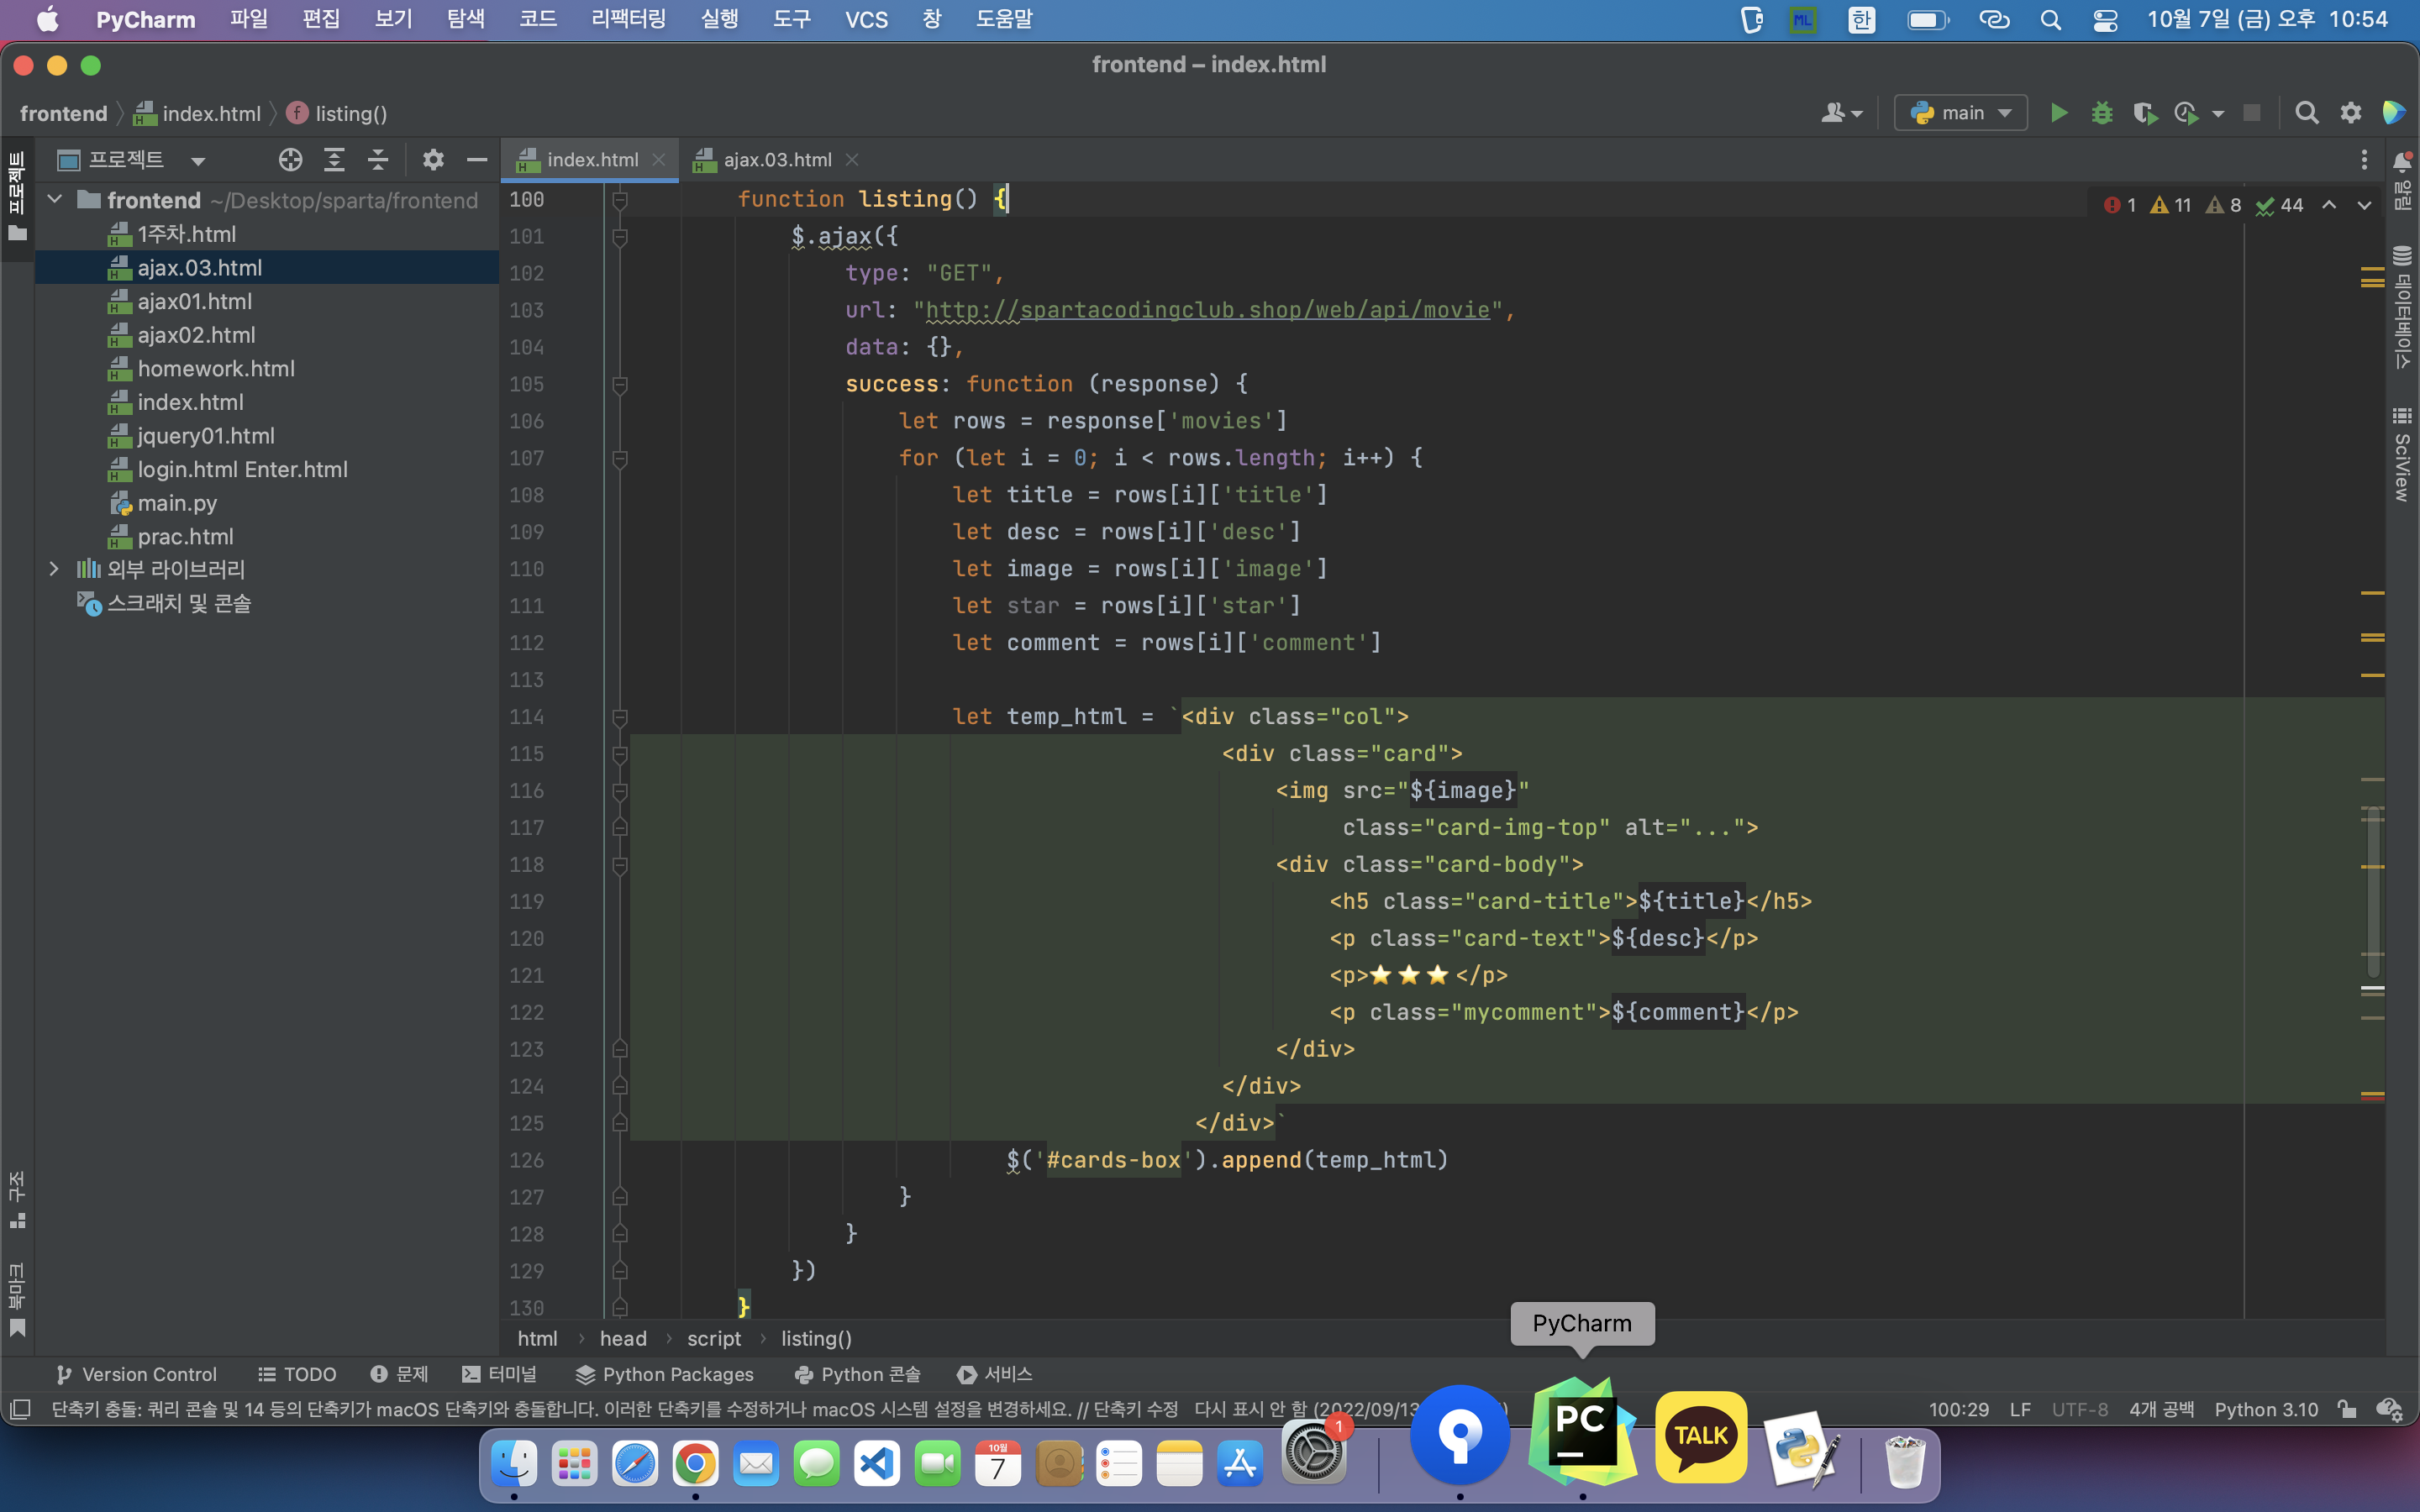Toggle the Project sidebar panel button

[17, 196]
